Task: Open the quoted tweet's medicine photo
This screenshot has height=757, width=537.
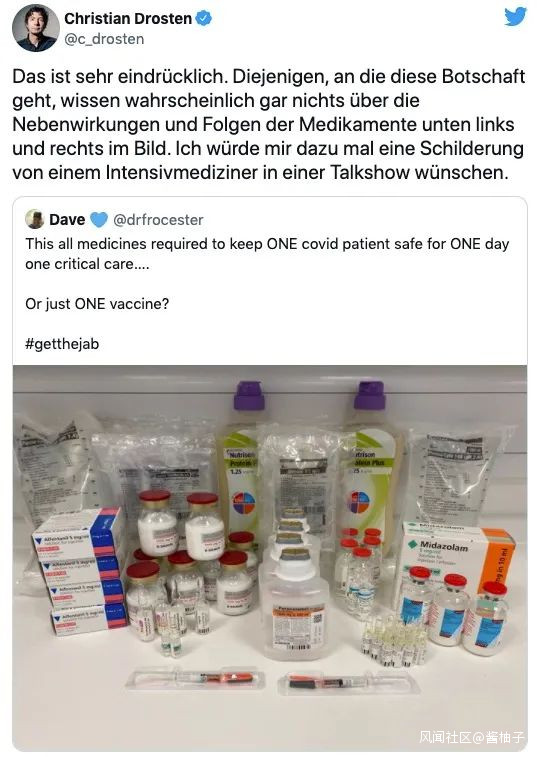Action: click(270, 558)
